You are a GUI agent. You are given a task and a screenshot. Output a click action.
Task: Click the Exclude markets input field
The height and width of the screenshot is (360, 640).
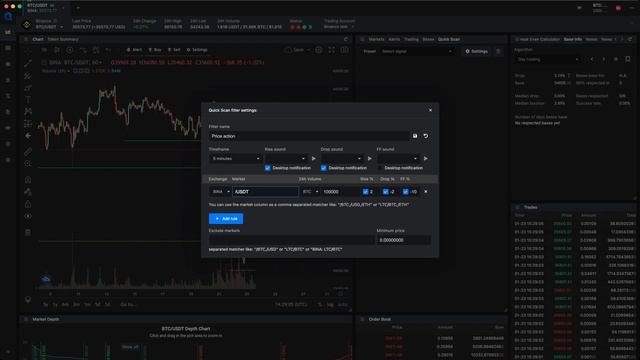291,240
